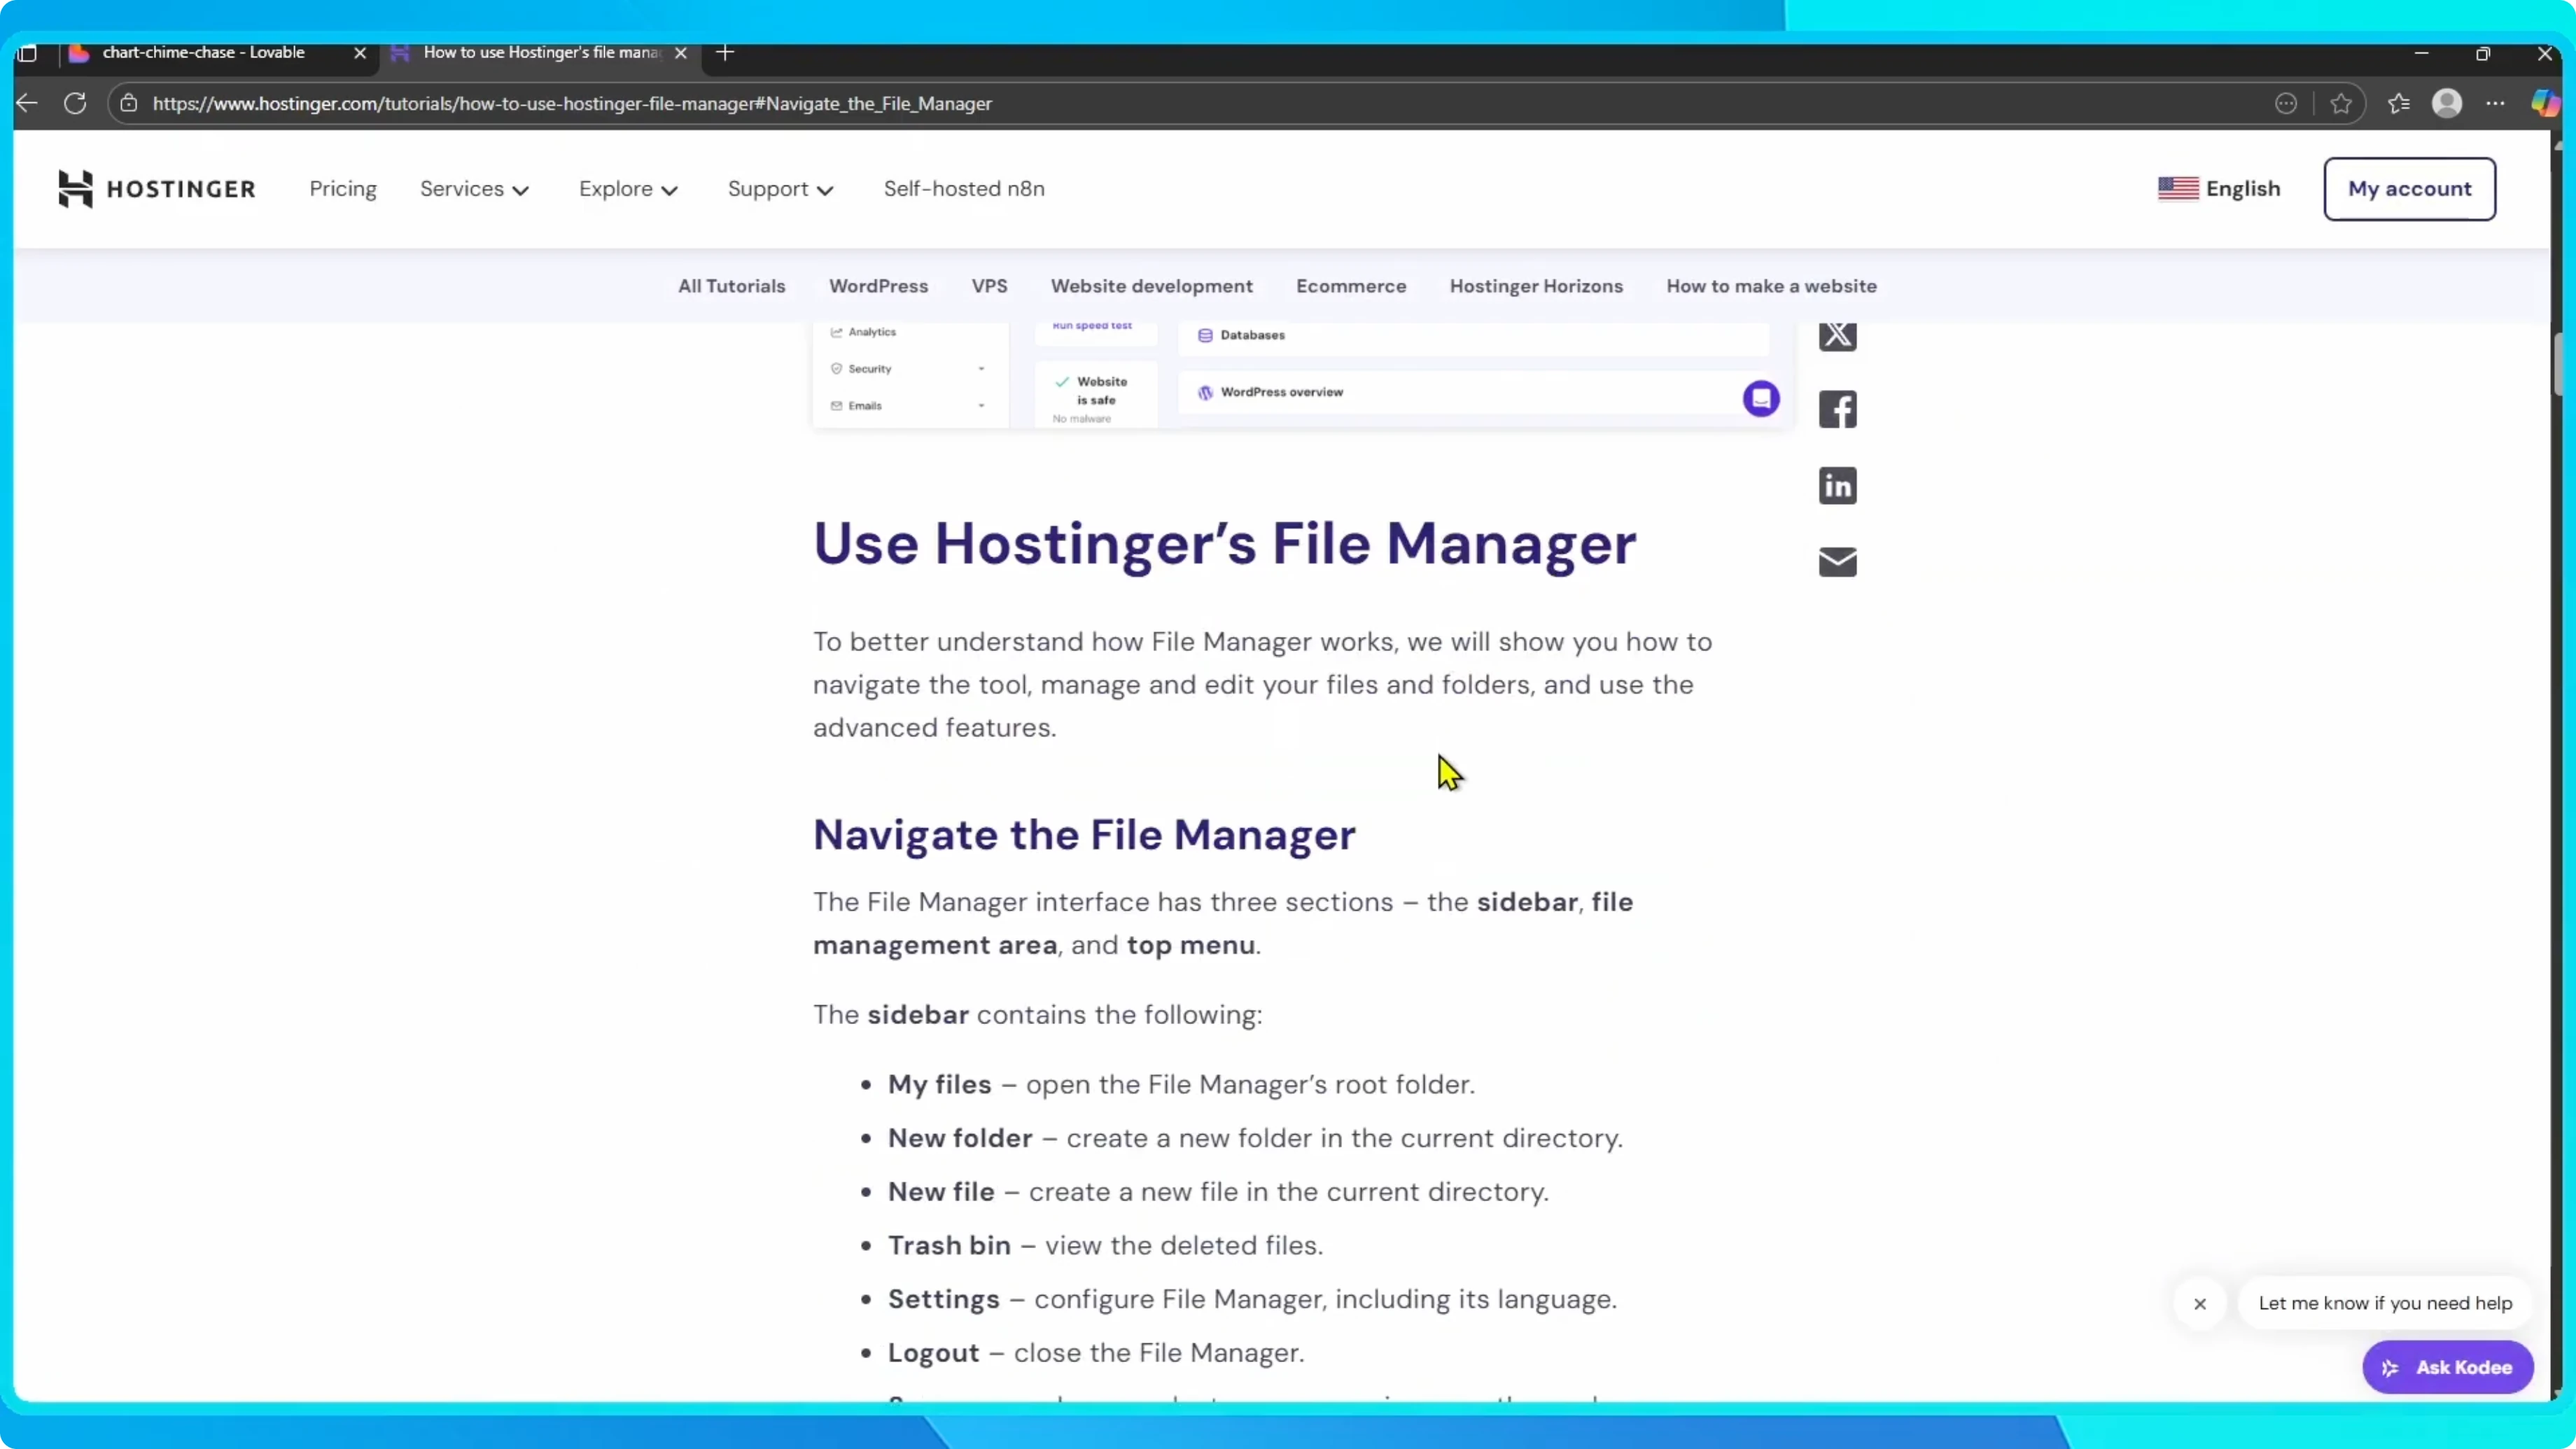Image resolution: width=2576 pixels, height=1449 pixels.
Task: Click the 'New file' list item
Action: coord(1218,1192)
